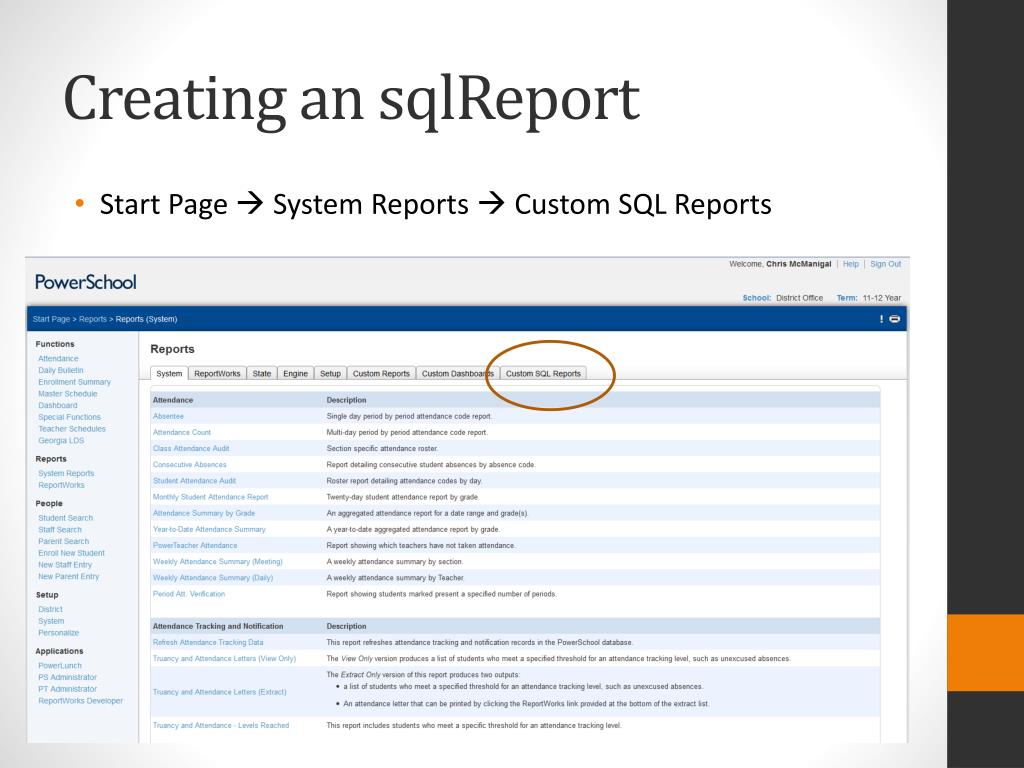The height and width of the screenshot is (768, 1024).
Task: Open the State reports tab
Action: (262, 374)
